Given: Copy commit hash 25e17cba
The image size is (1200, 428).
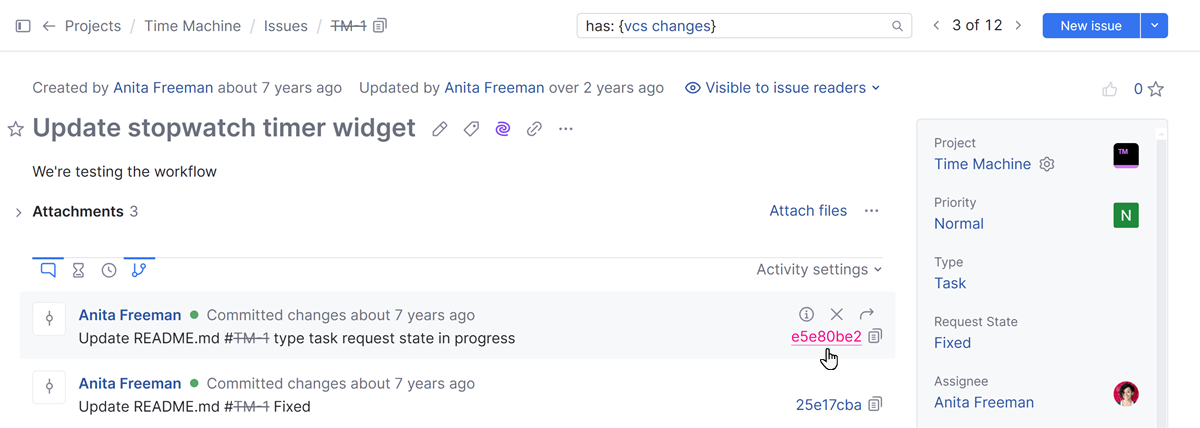Looking at the screenshot, I should pyautogui.click(x=876, y=406).
